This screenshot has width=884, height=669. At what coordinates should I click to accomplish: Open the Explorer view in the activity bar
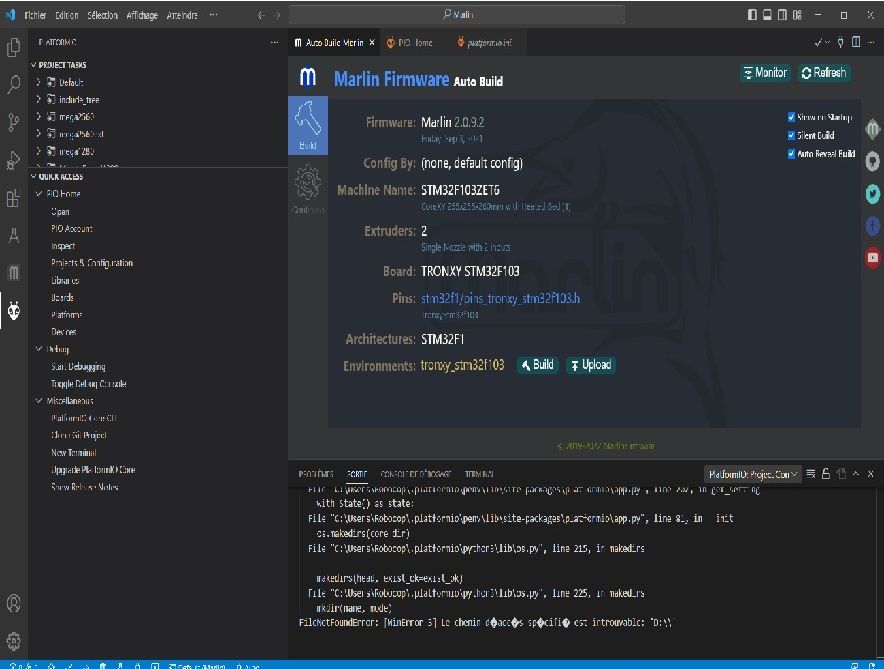click(x=14, y=47)
